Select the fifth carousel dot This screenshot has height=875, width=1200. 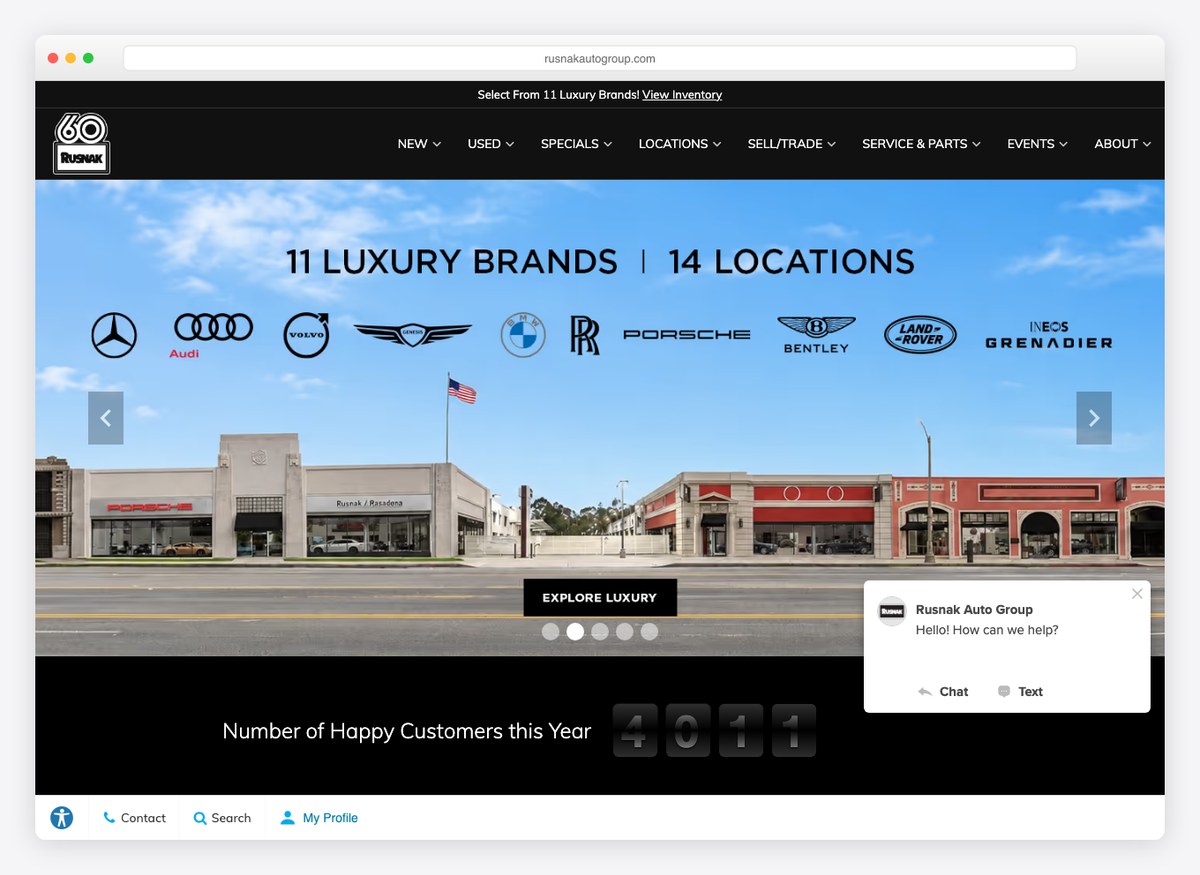[650, 631]
